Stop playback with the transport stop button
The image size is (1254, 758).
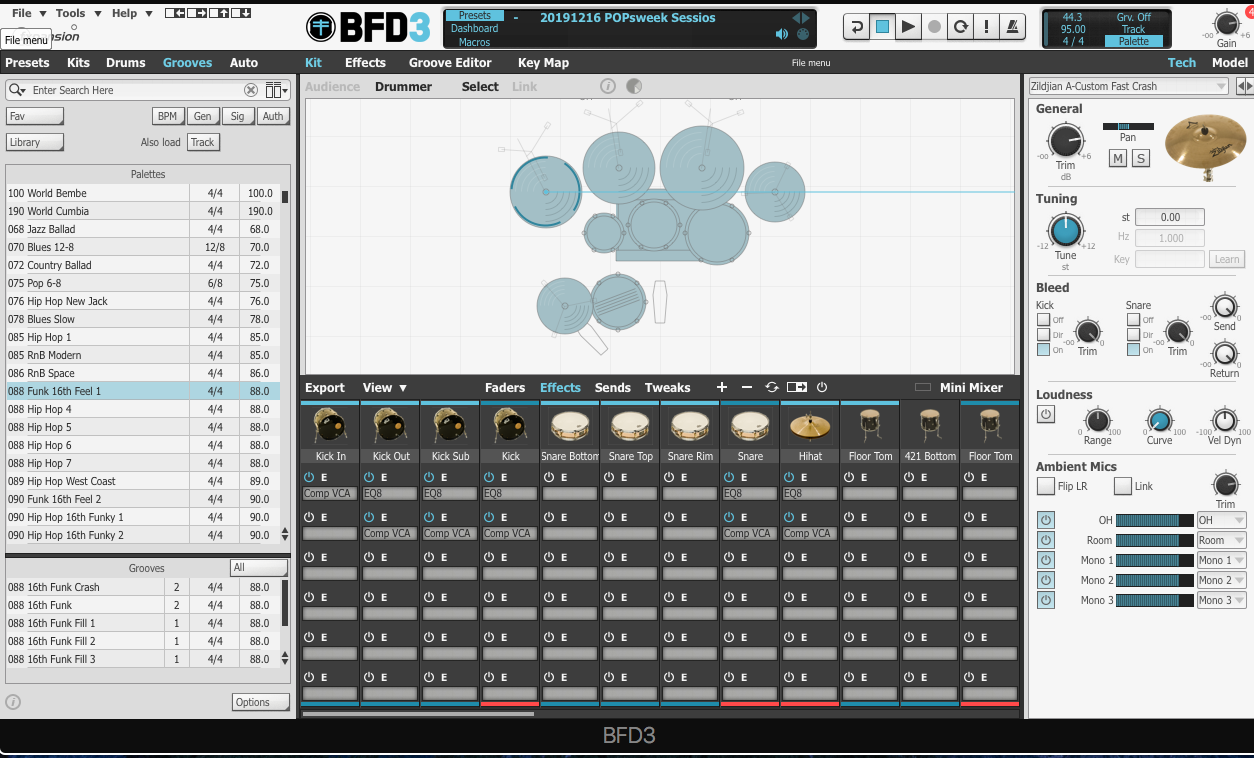click(882, 27)
